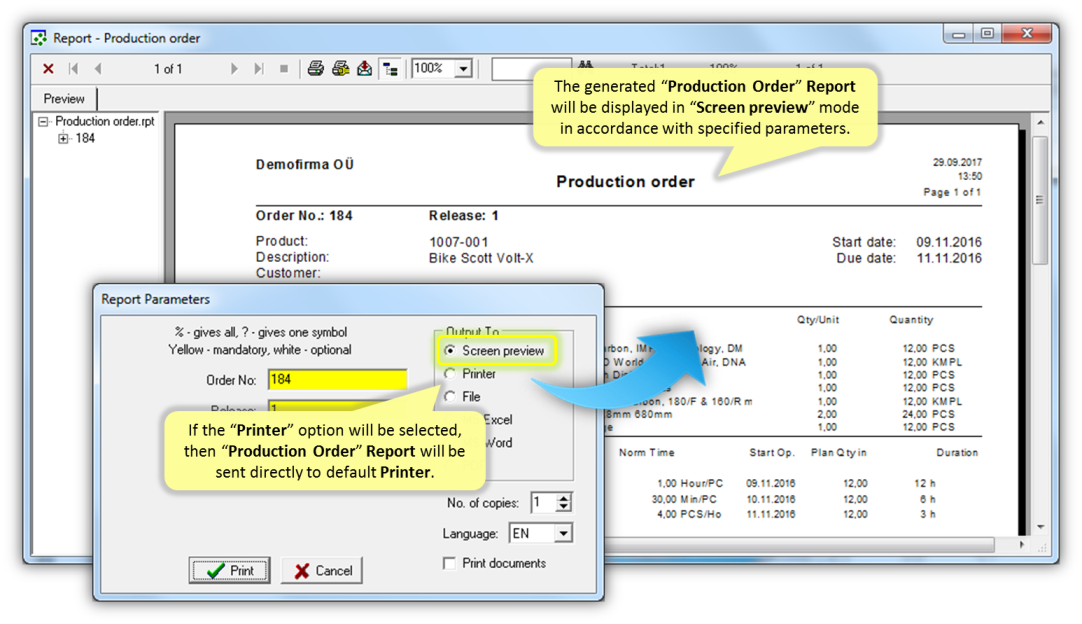Close the current view with red X
The image size is (1082, 624).
48,68
